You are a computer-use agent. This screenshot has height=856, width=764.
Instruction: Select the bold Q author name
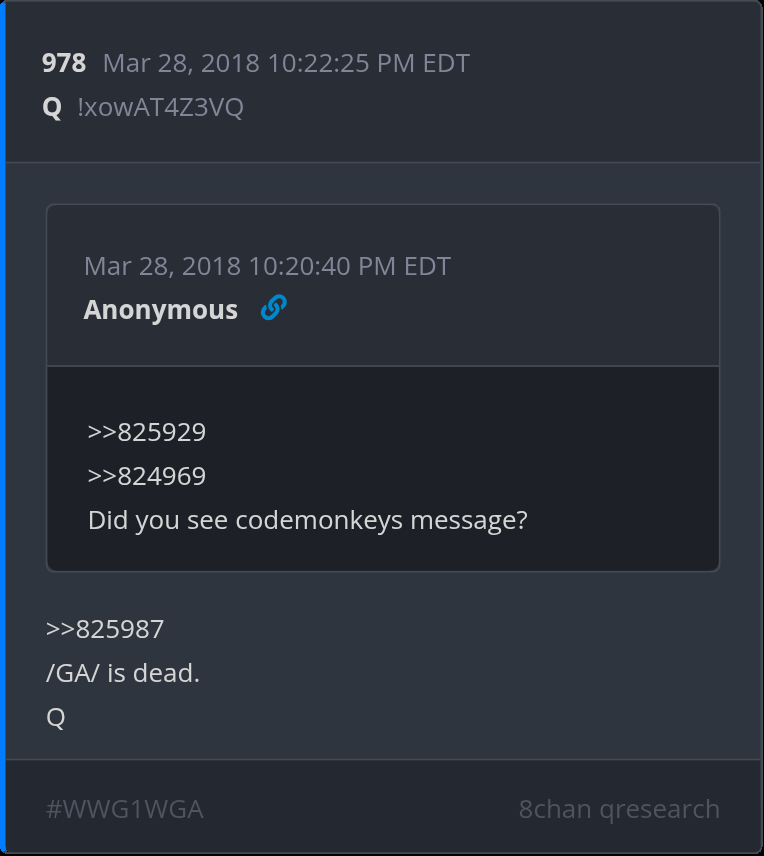pyautogui.click(x=52, y=107)
